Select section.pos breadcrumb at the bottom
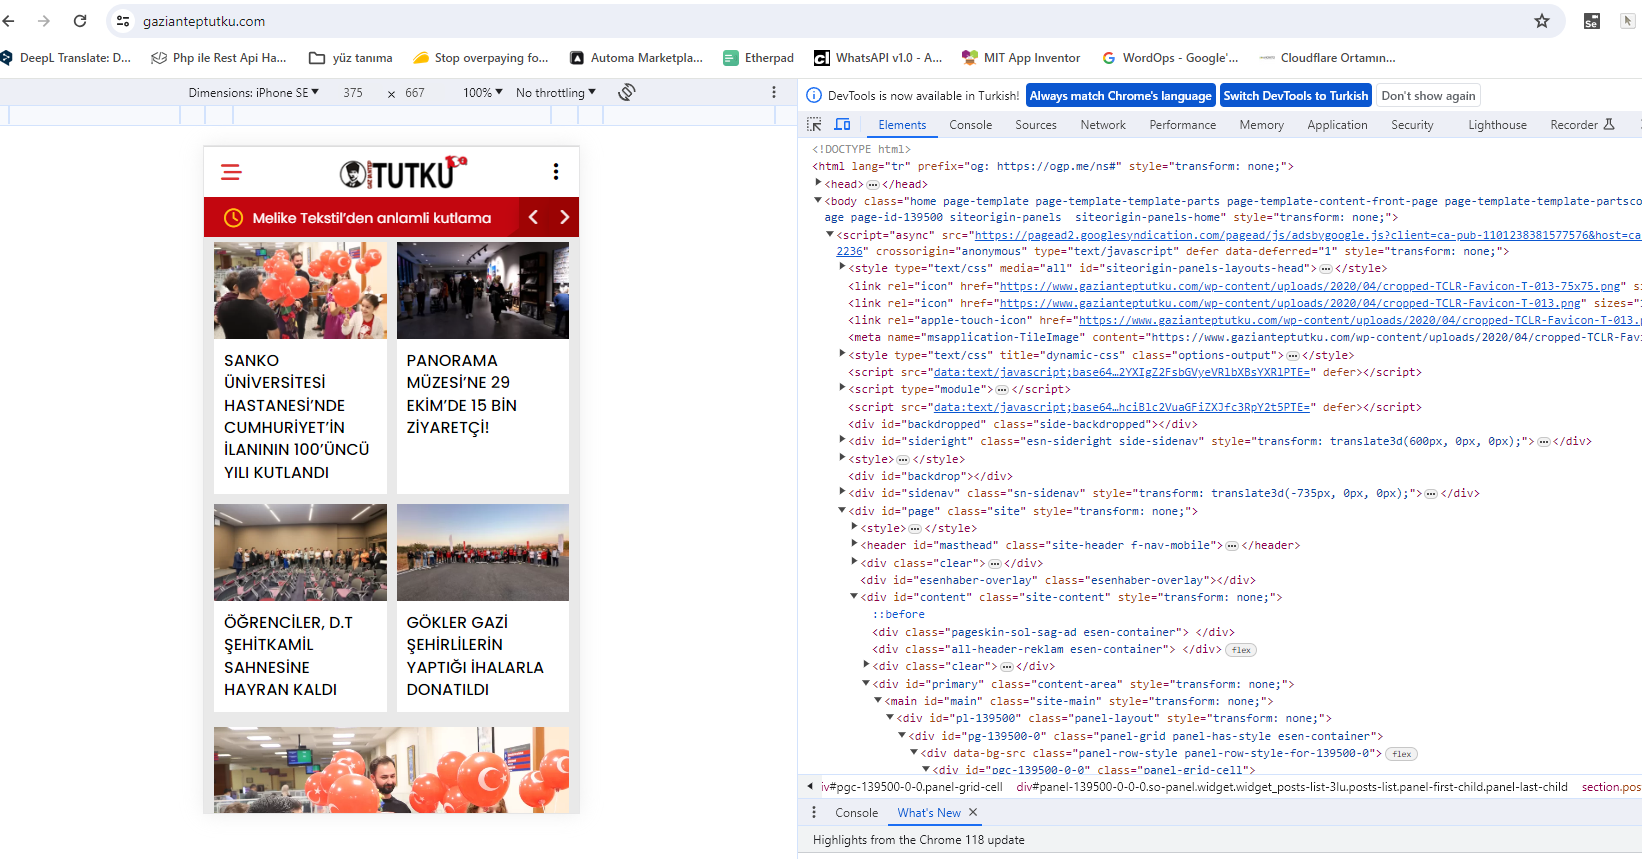This screenshot has width=1642, height=859. 1611,787
